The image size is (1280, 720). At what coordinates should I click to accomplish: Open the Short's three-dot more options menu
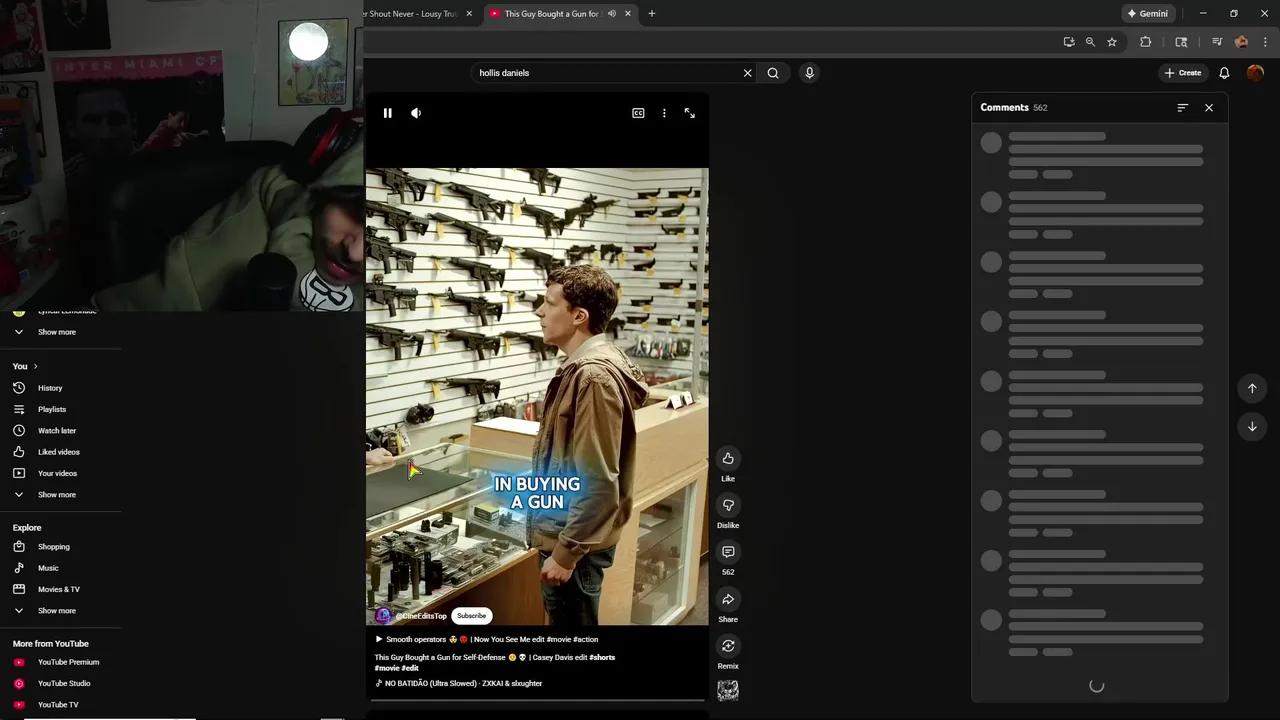tap(664, 113)
